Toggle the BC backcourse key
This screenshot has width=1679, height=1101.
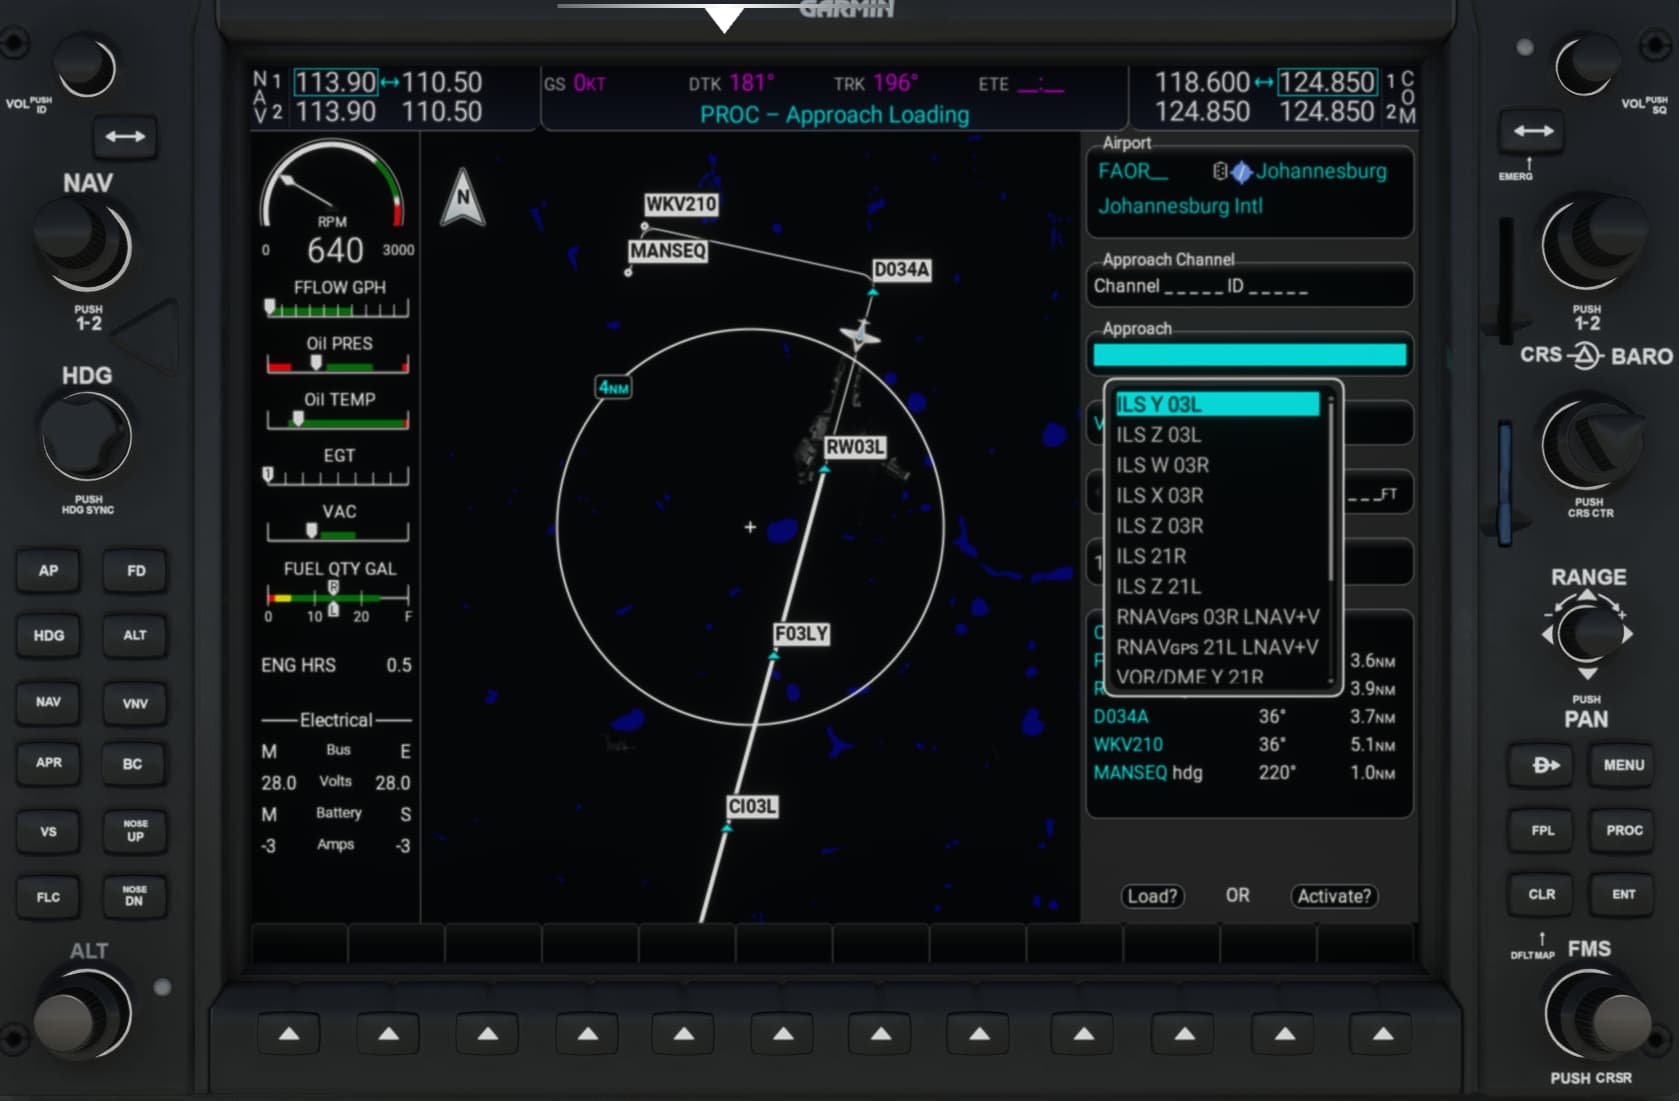(x=133, y=764)
